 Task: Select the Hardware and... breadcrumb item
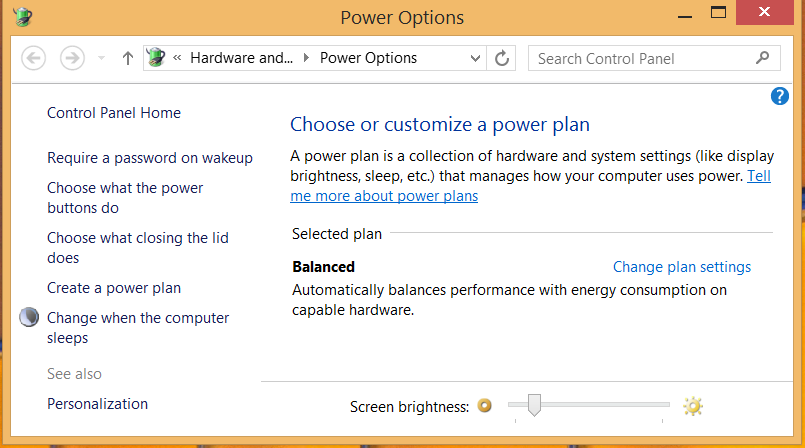pos(241,58)
